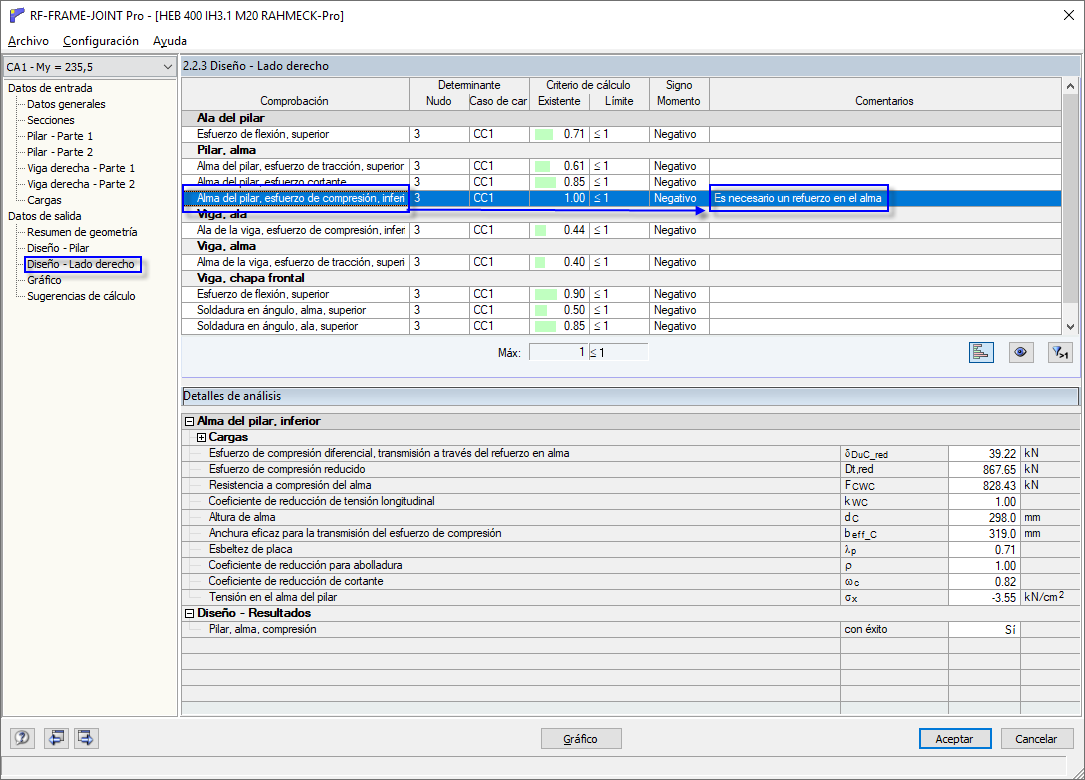Select Resumen de geometría tree item
Viewport: 1085px width, 780px height.
(x=82, y=232)
